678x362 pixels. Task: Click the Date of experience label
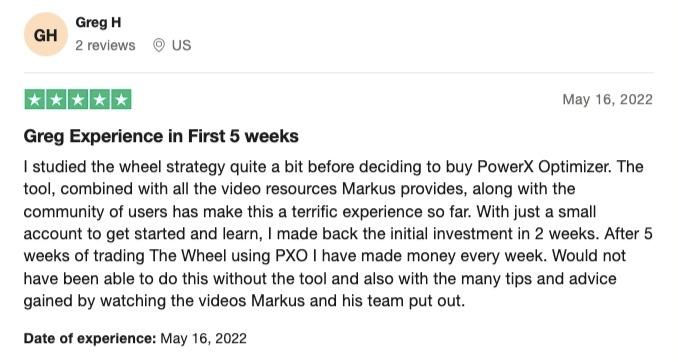(90, 338)
